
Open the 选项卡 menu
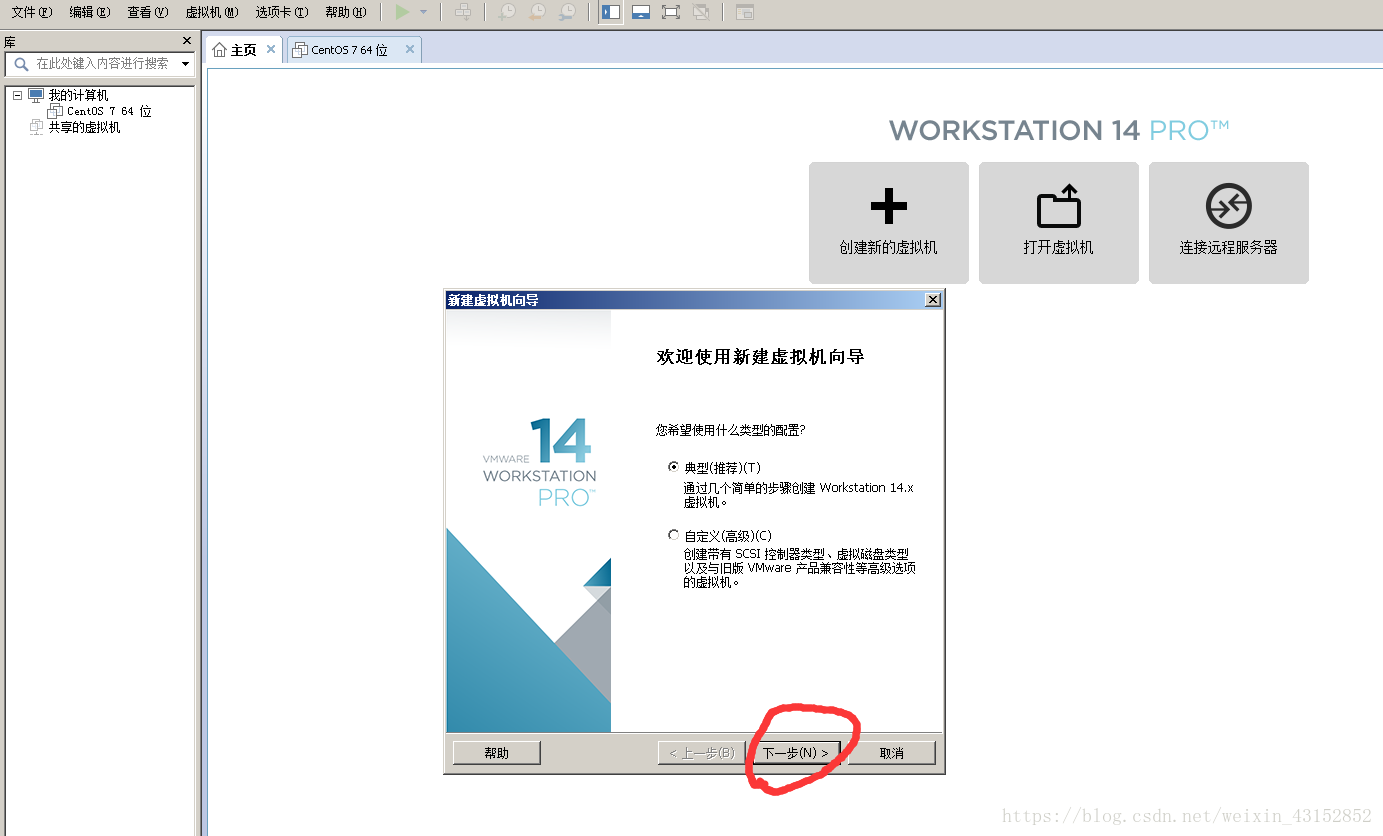click(281, 12)
